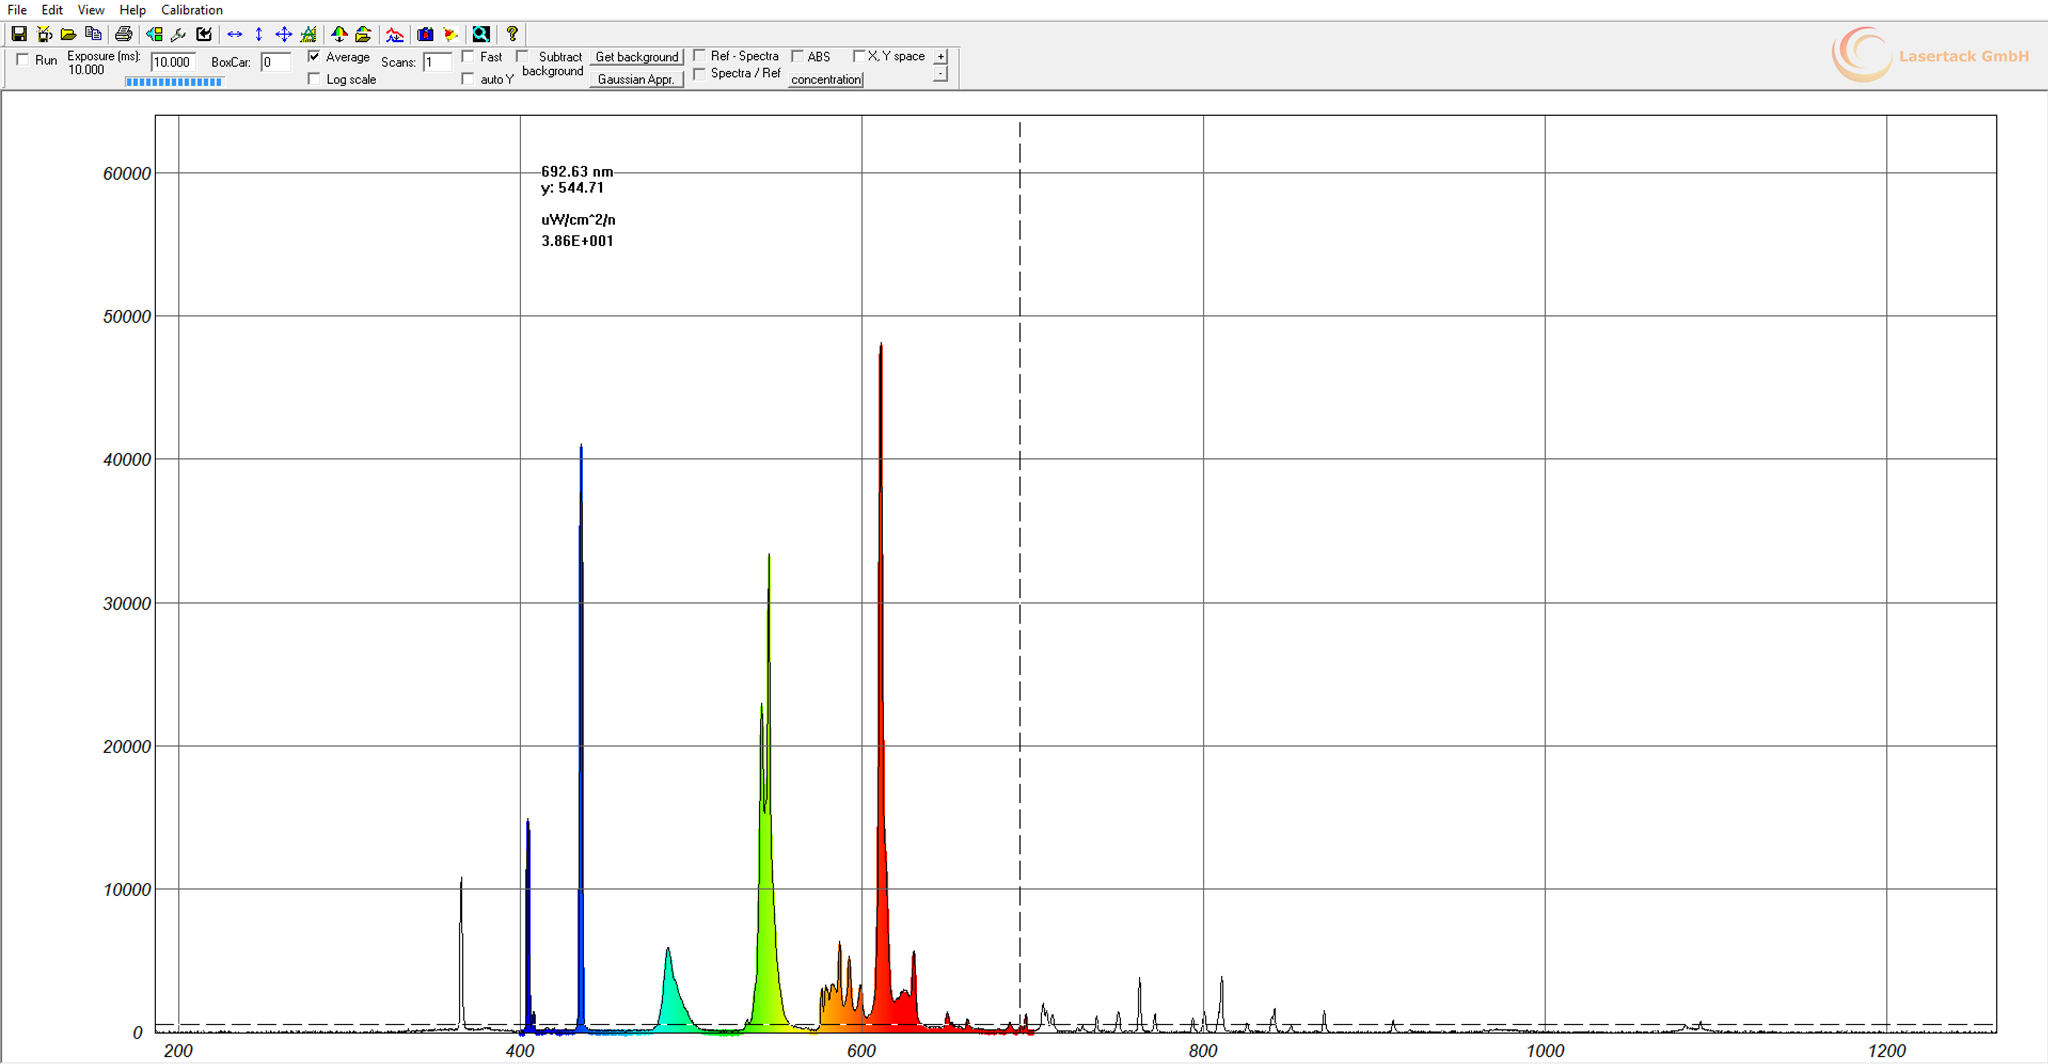Viewport: 2048px width, 1064px height.
Task: Open the Edit menu
Action: 52,10
